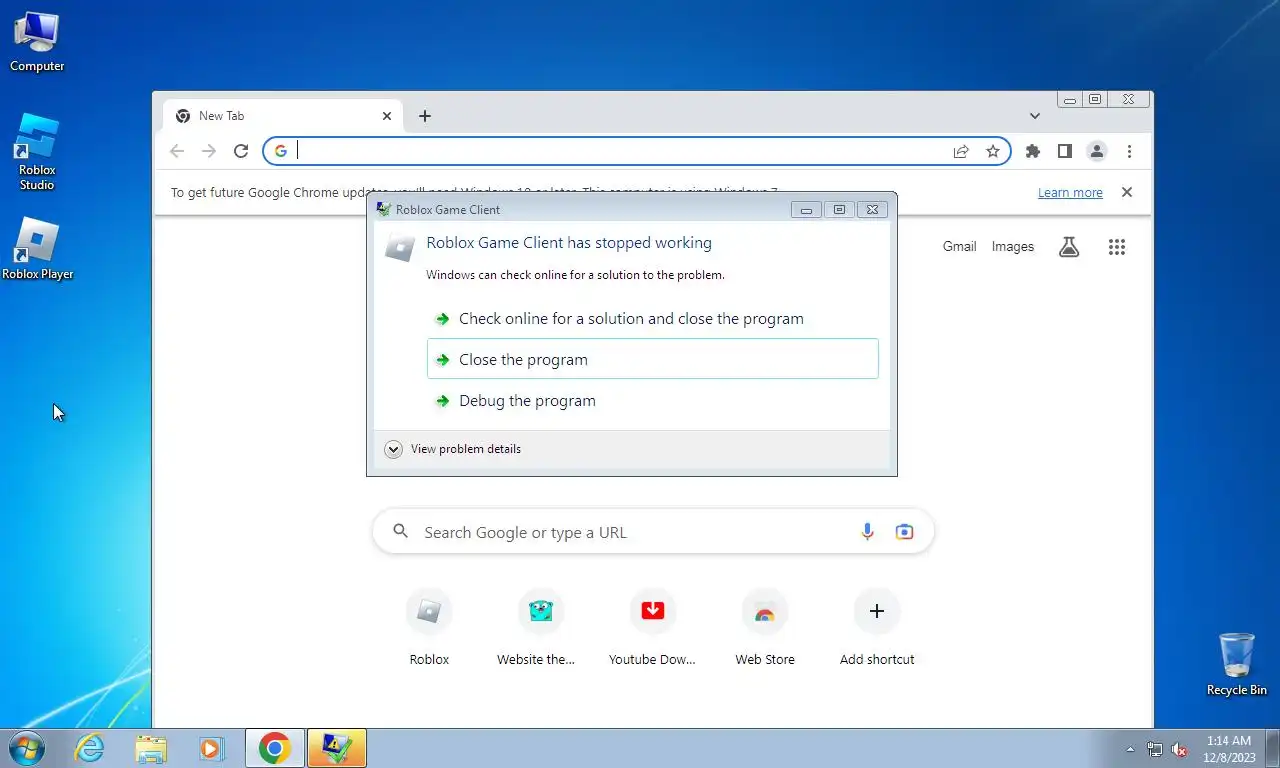The width and height of the screenshot is (1280, 768).
Task: Open the Windows Start menu
Action: (27, 748)
